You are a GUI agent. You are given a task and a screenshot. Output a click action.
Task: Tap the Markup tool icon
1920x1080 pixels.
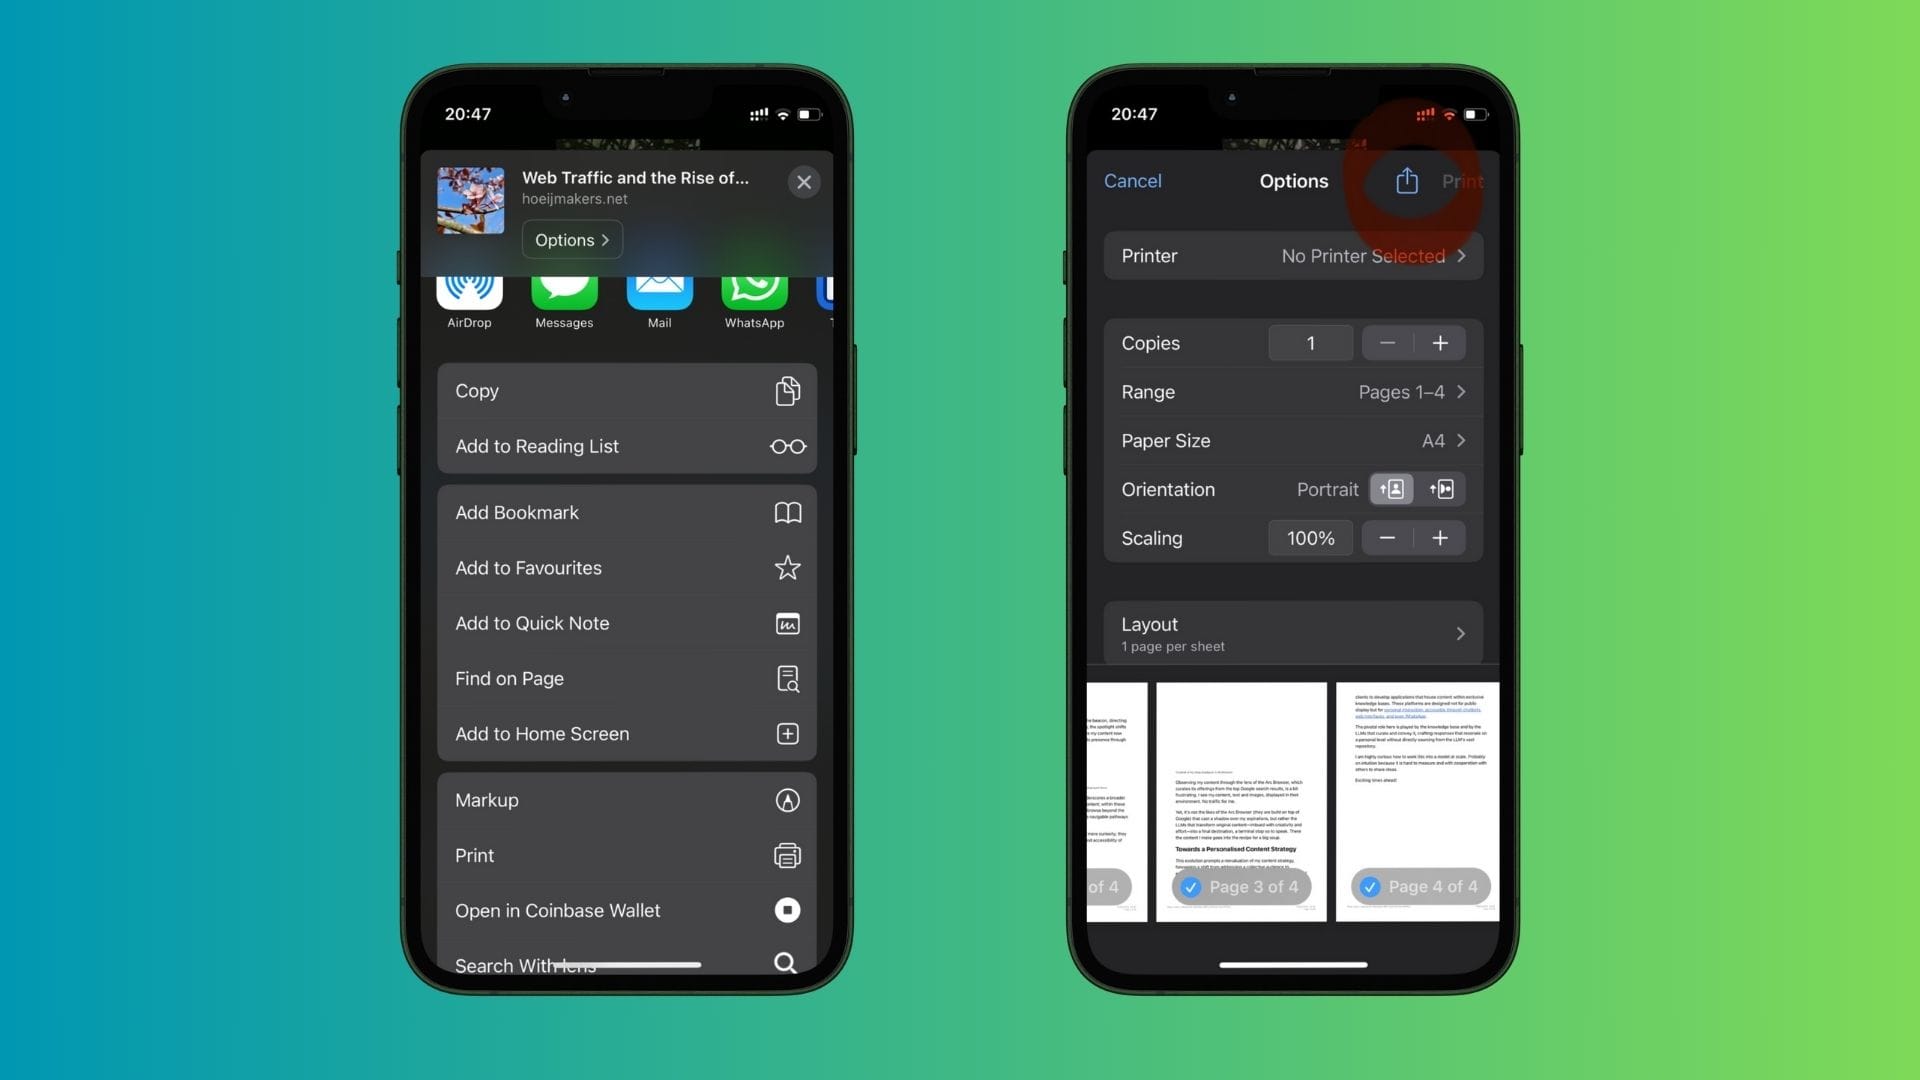pyautogui.click(x=787, y=799)
